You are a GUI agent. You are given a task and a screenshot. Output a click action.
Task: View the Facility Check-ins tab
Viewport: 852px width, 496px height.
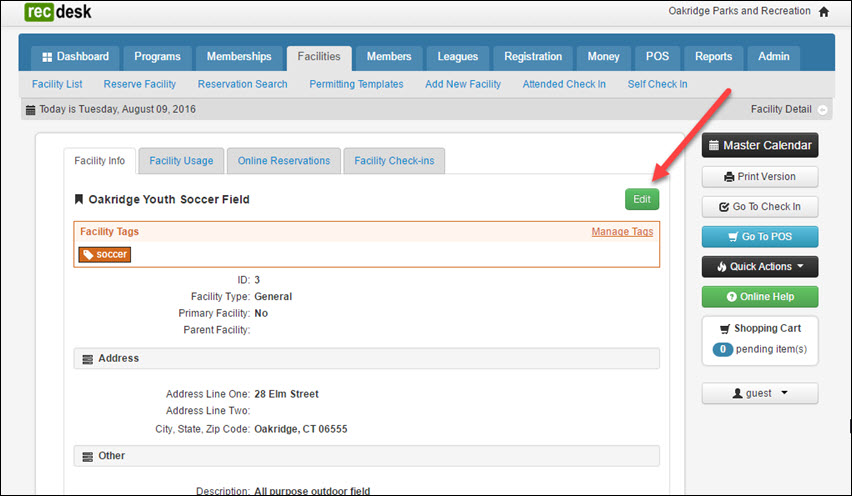pos(394,161)
